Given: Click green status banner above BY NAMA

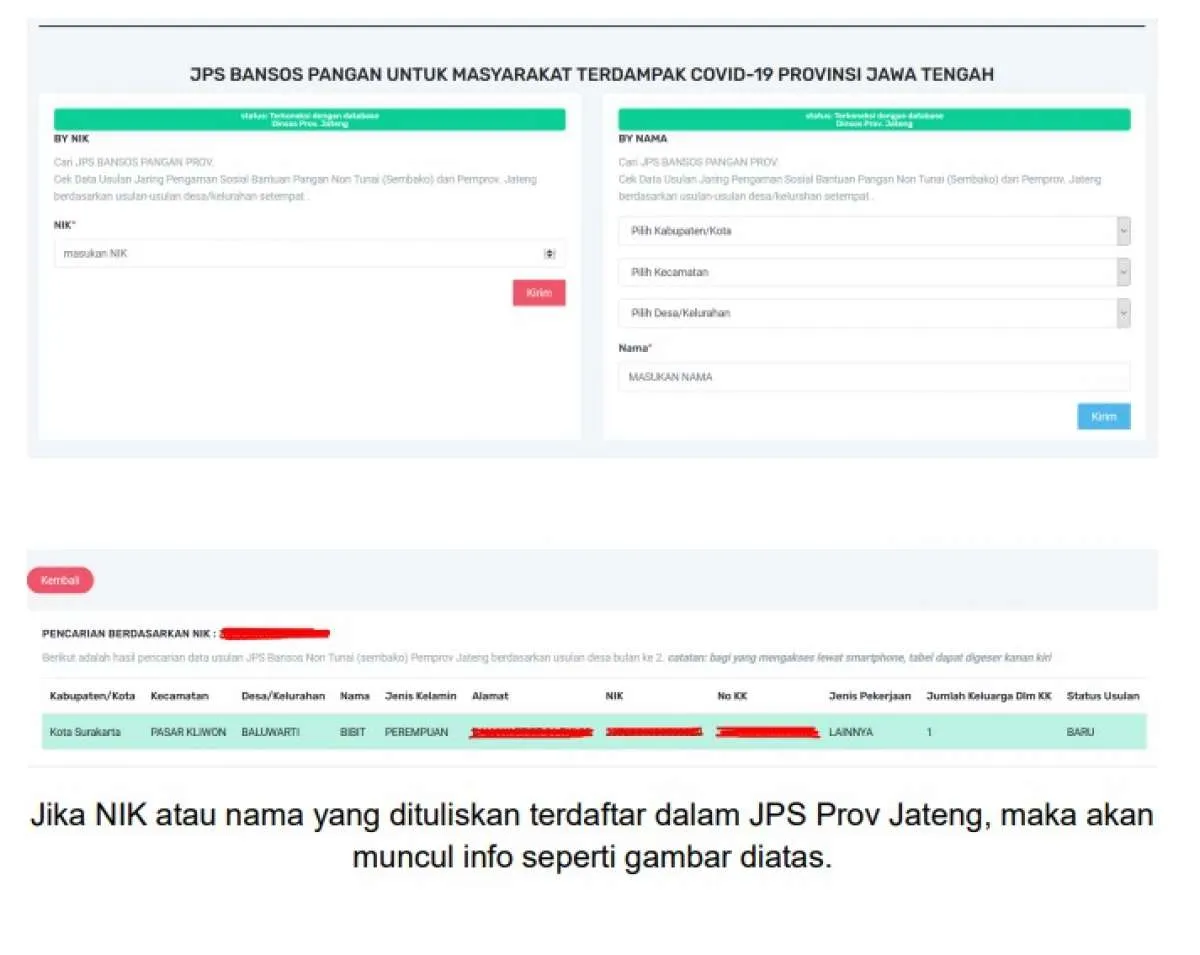Looking at the screenshot, I should (873, 119).
